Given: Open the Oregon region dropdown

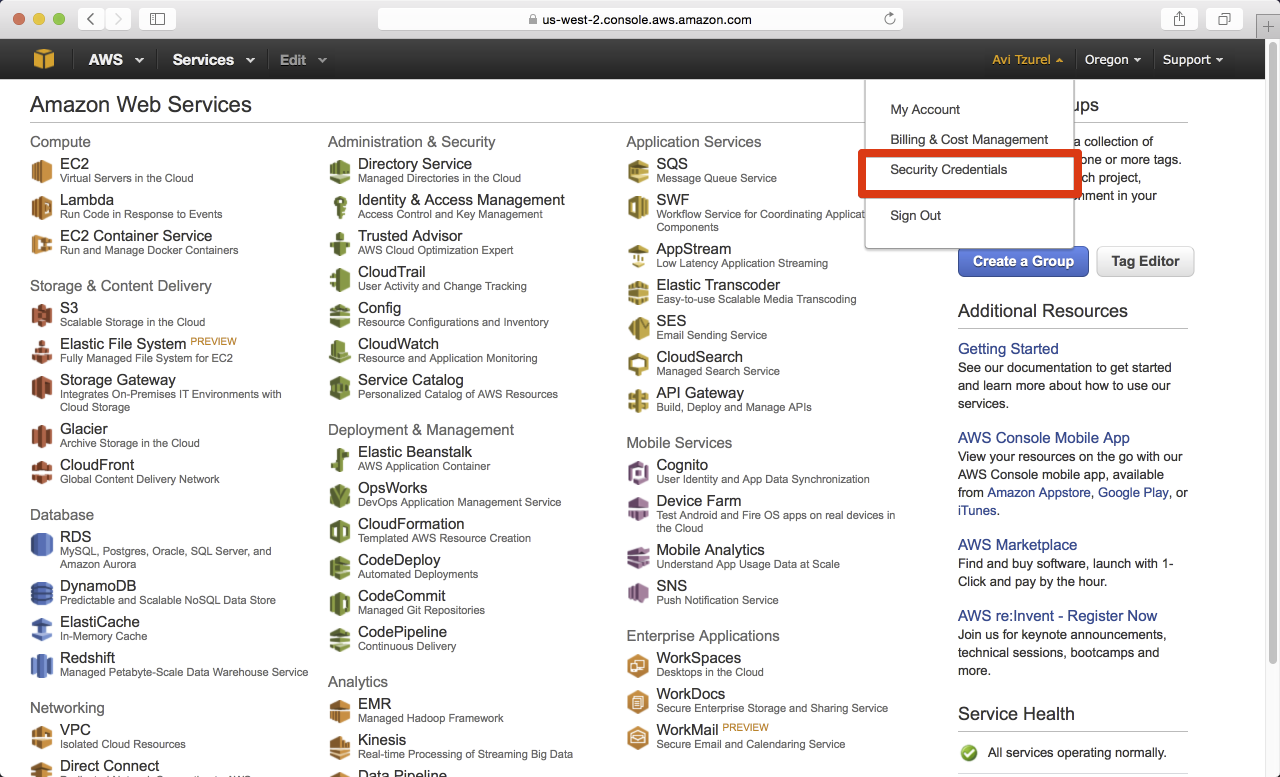Looking at the screenshot, I should point(1113,60).
